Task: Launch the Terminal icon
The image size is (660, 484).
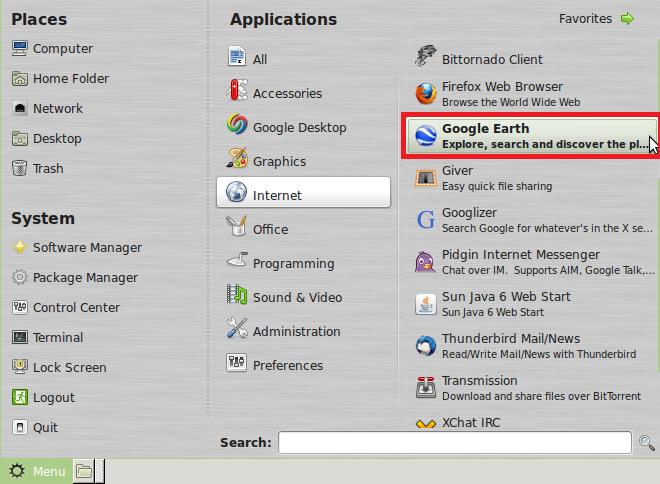Action: [x=20, y=338]
